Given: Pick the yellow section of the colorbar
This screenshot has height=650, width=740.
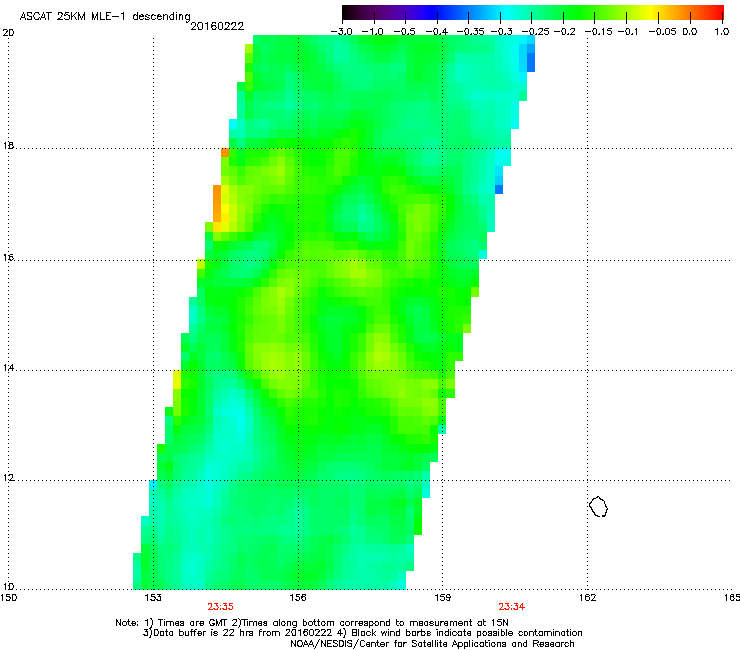Looking at the screenshot, I should pos(654,13).
